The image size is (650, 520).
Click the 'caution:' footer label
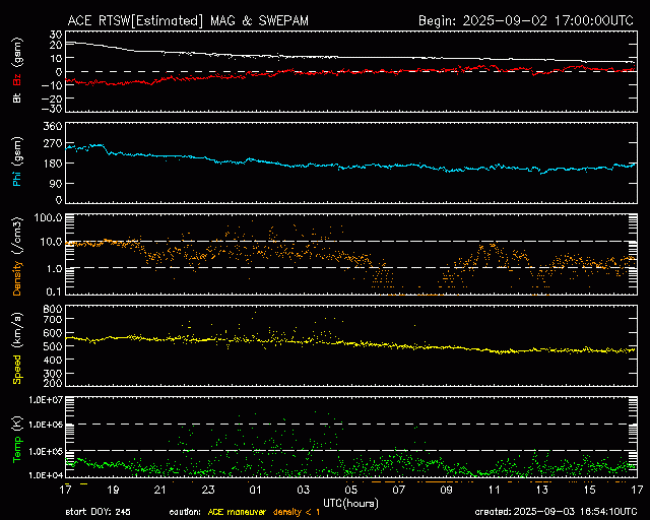coord(185,512)
